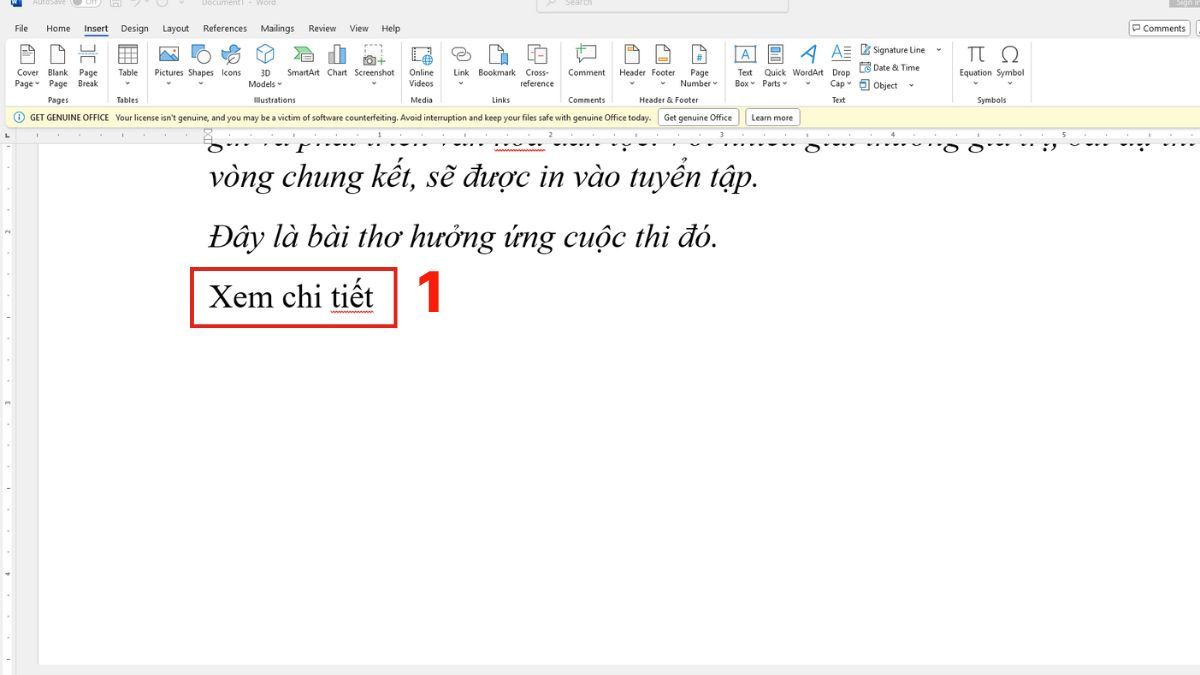Insert a Text Box
This screenshot has width=1200, height=675.
[745, 66]
